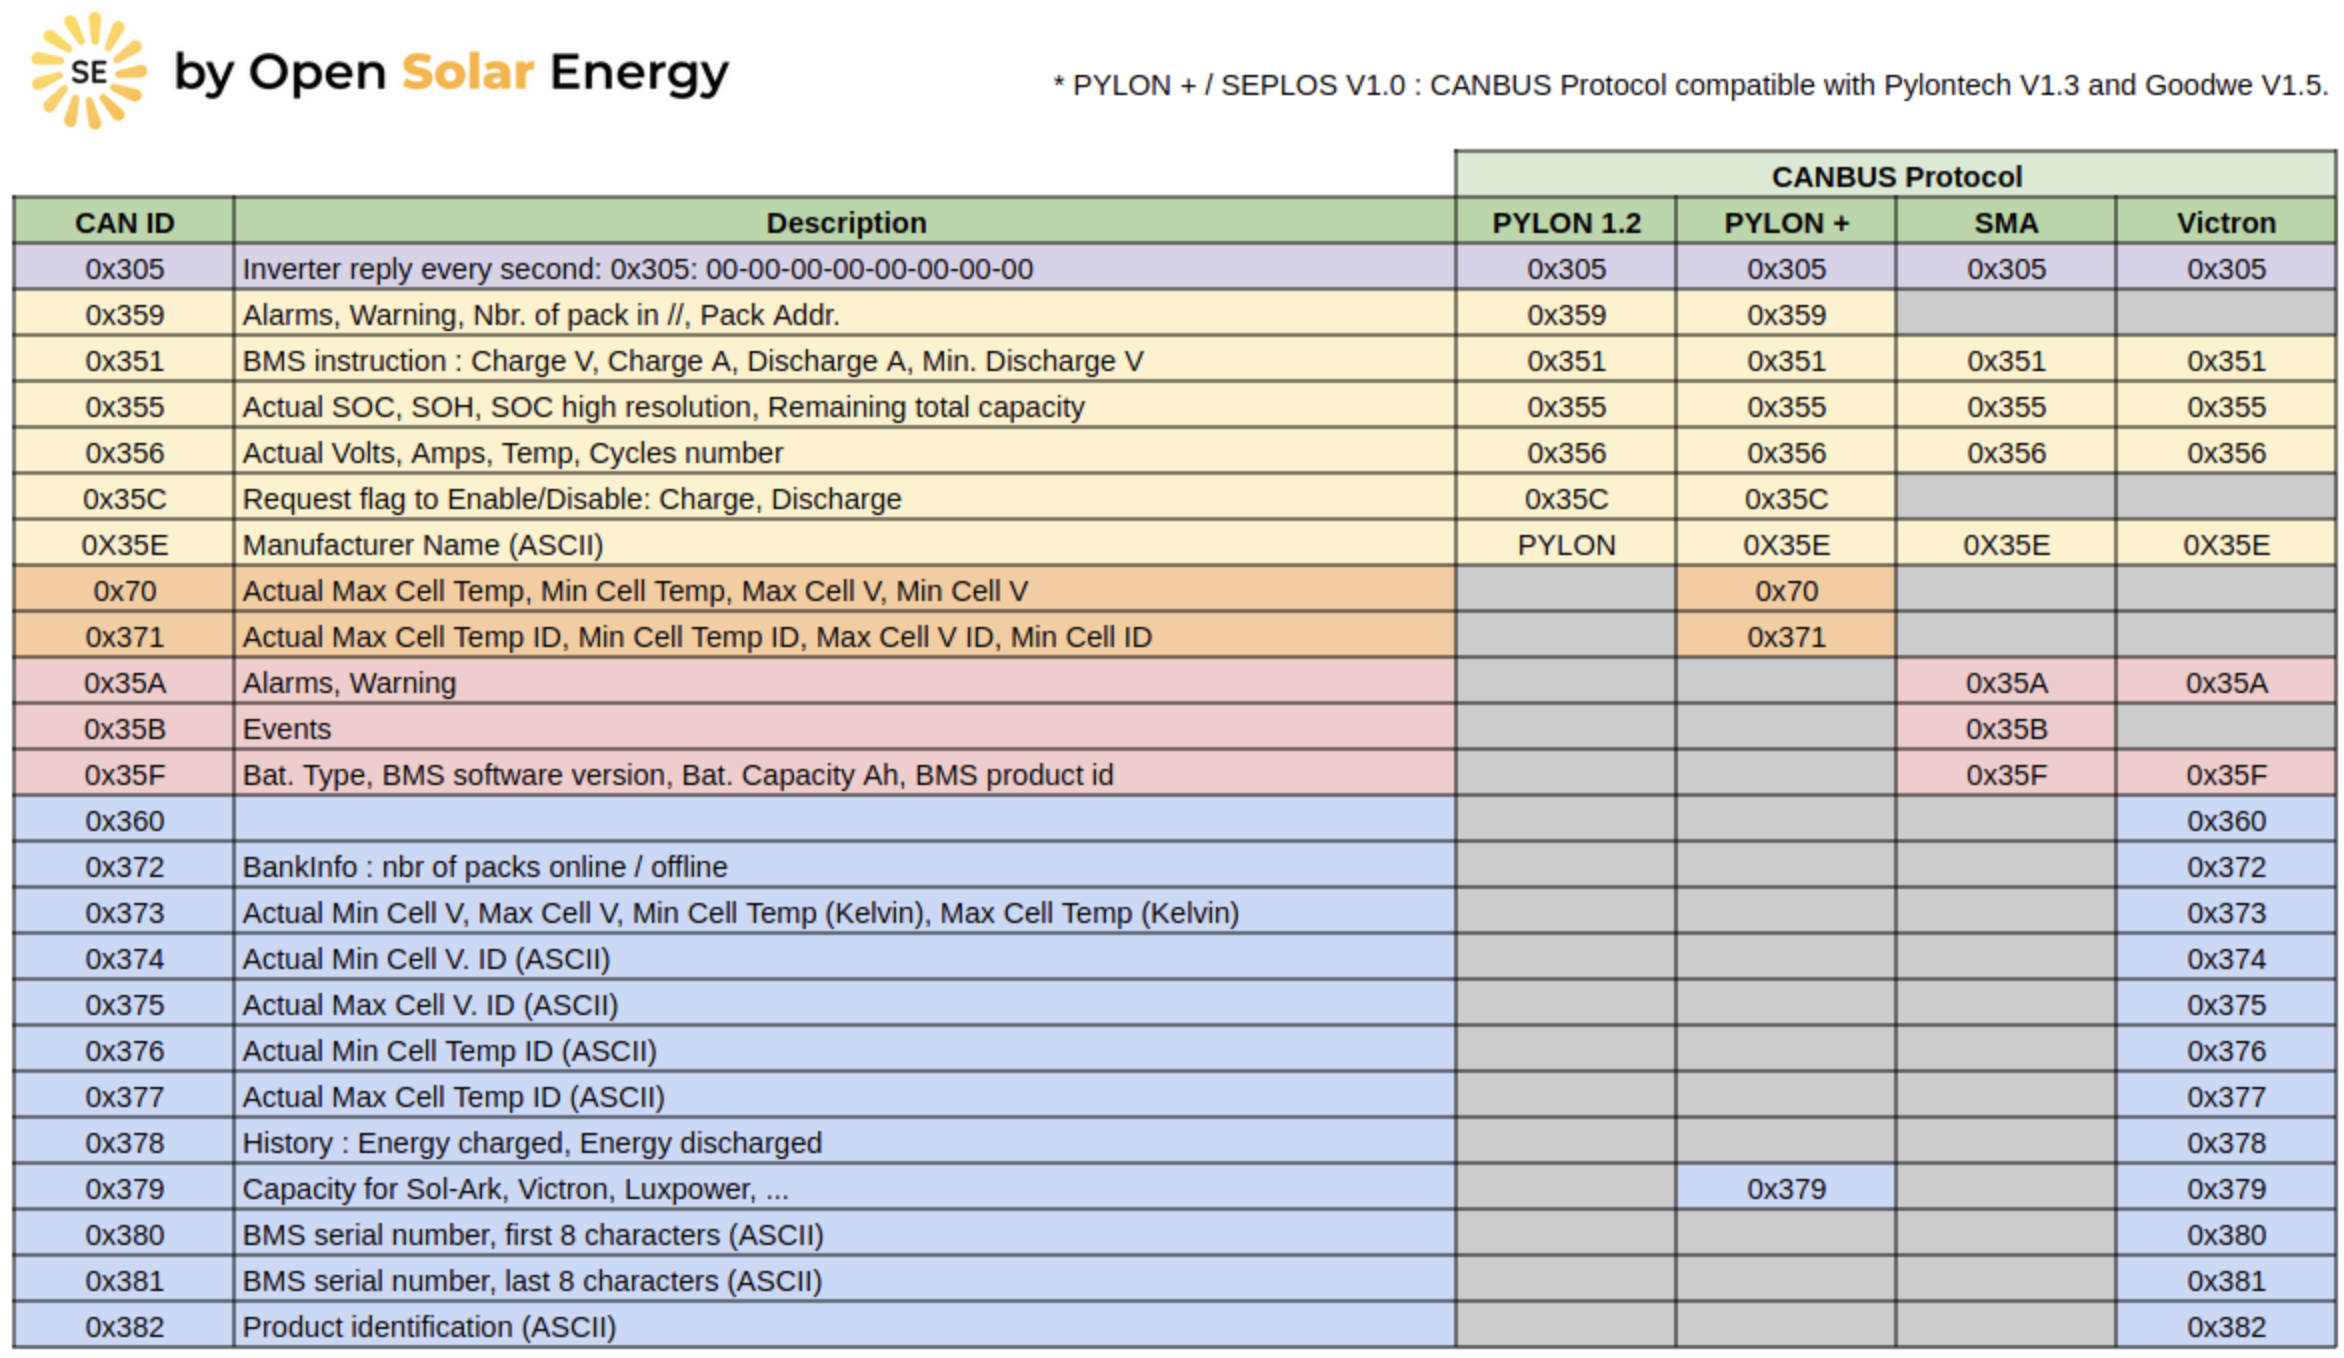Screen dimensions: 2344x1358
Task: Select 'Inverter reply every second' description cell
Action: click(845, 268)
